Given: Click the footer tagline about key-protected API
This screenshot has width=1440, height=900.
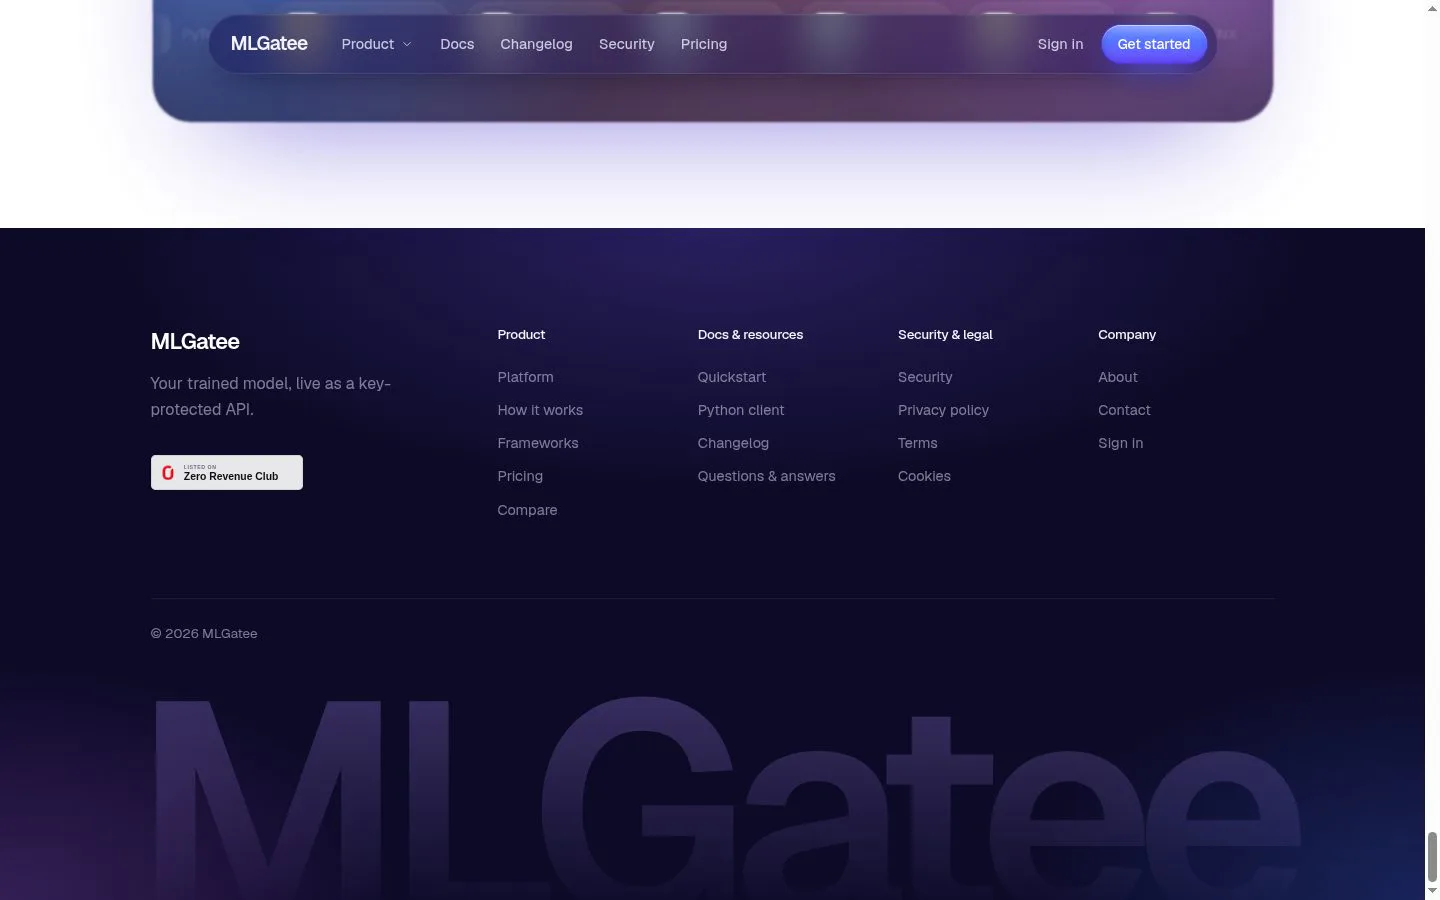Looking at the screenshot, I should tap(271, 396).
